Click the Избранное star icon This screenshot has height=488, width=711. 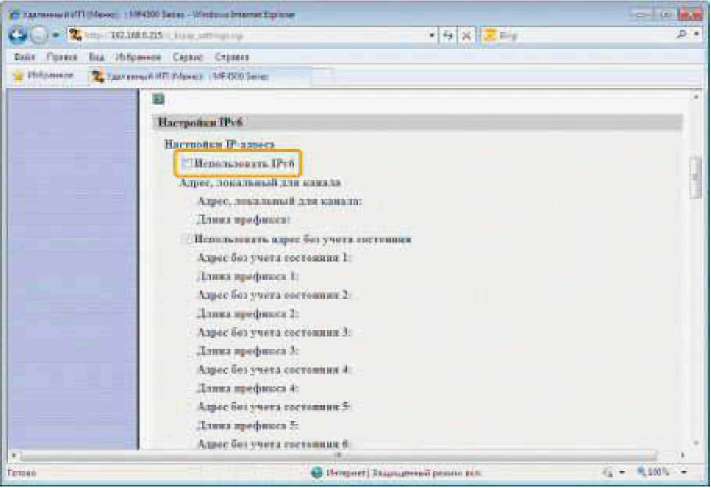coord(17,75)
